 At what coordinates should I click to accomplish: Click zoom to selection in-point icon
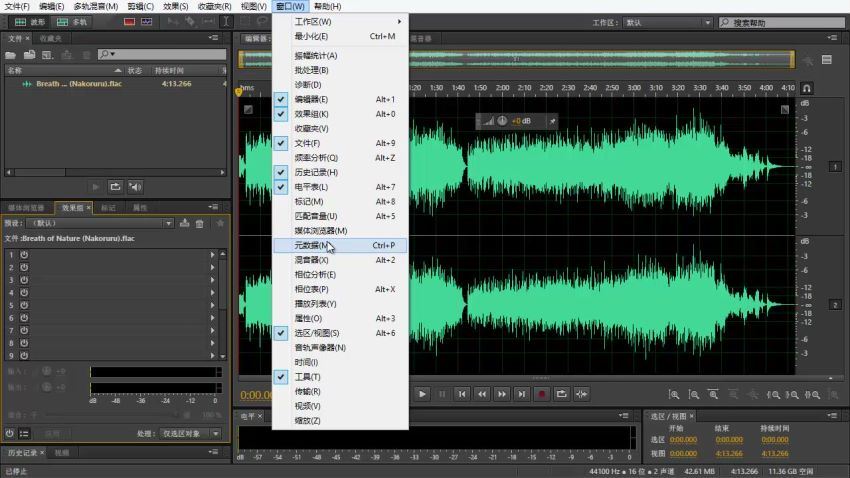coord(773,395)
